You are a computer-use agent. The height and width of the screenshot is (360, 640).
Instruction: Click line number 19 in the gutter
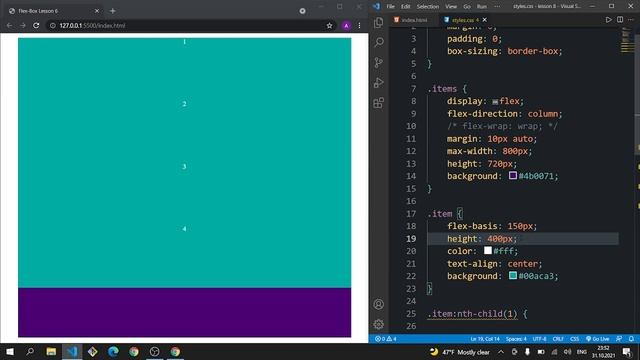tap(411, 239)
